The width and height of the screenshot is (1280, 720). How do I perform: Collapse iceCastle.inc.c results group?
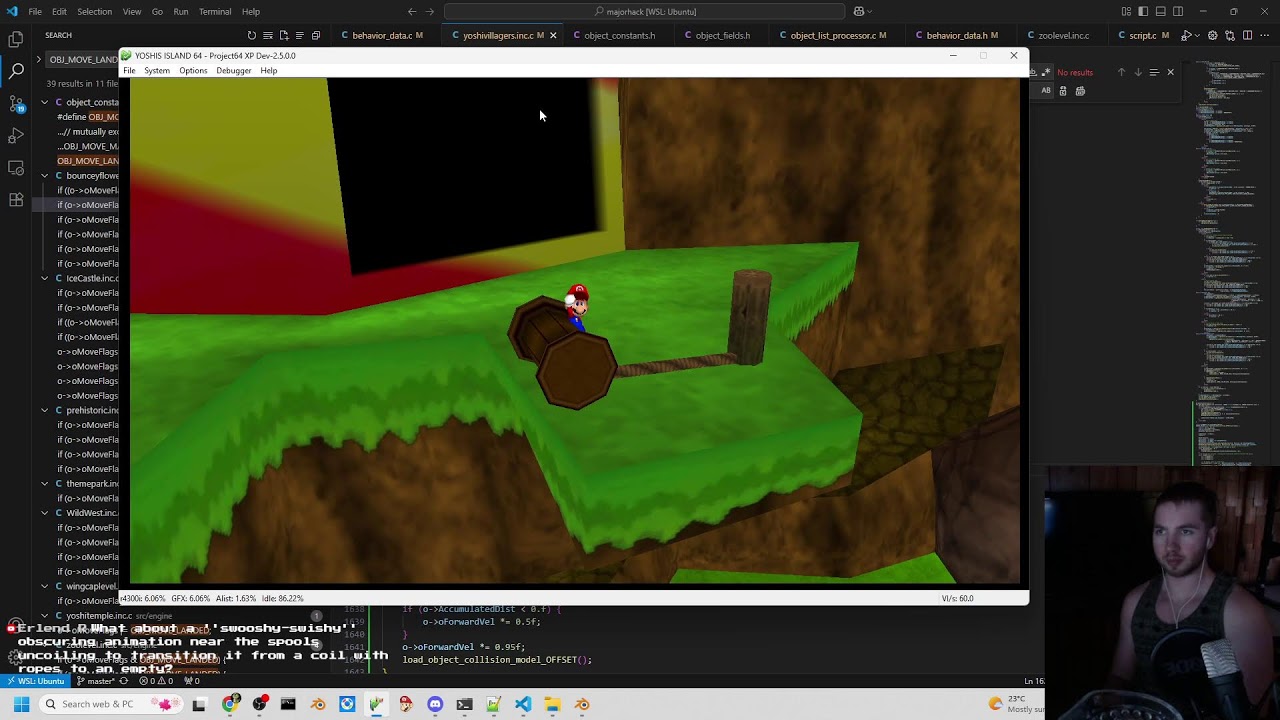click(44, 278)
